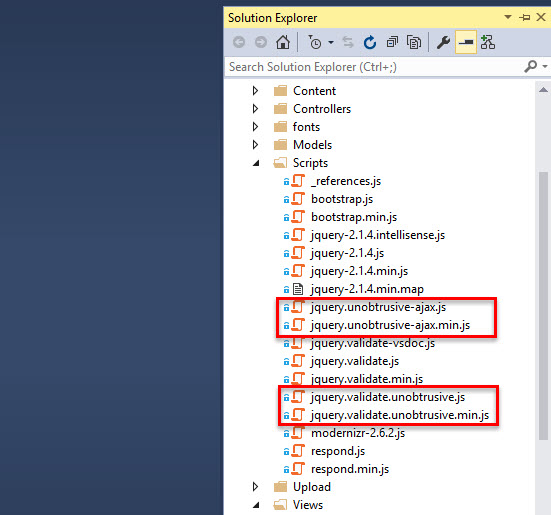This screenshot has width=551, height=515.
Task: Collapse the Scripts folder
Action: (256, 163)
